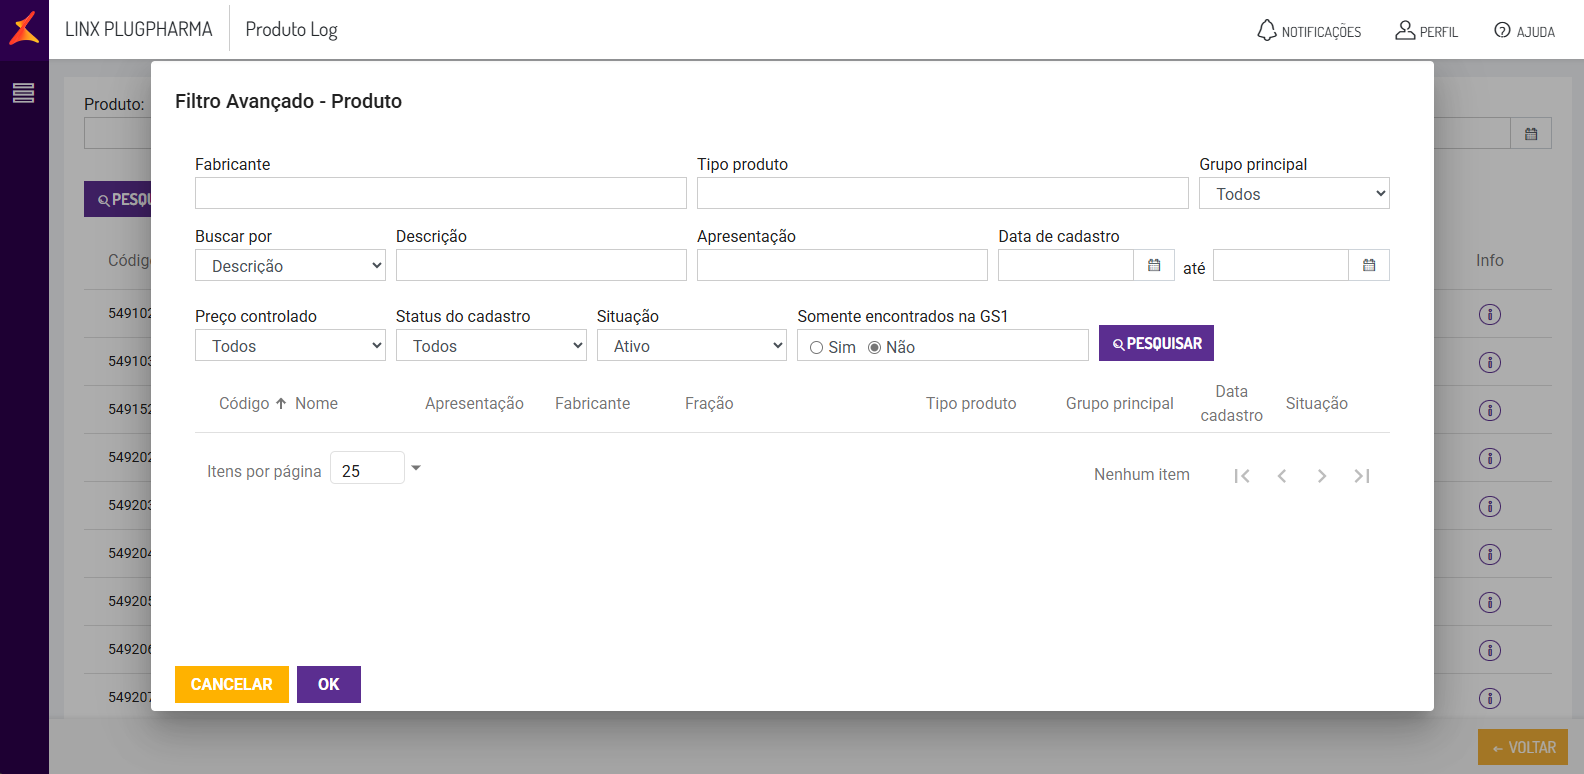Open the hamburger sidebar menu

click(23, 93)
